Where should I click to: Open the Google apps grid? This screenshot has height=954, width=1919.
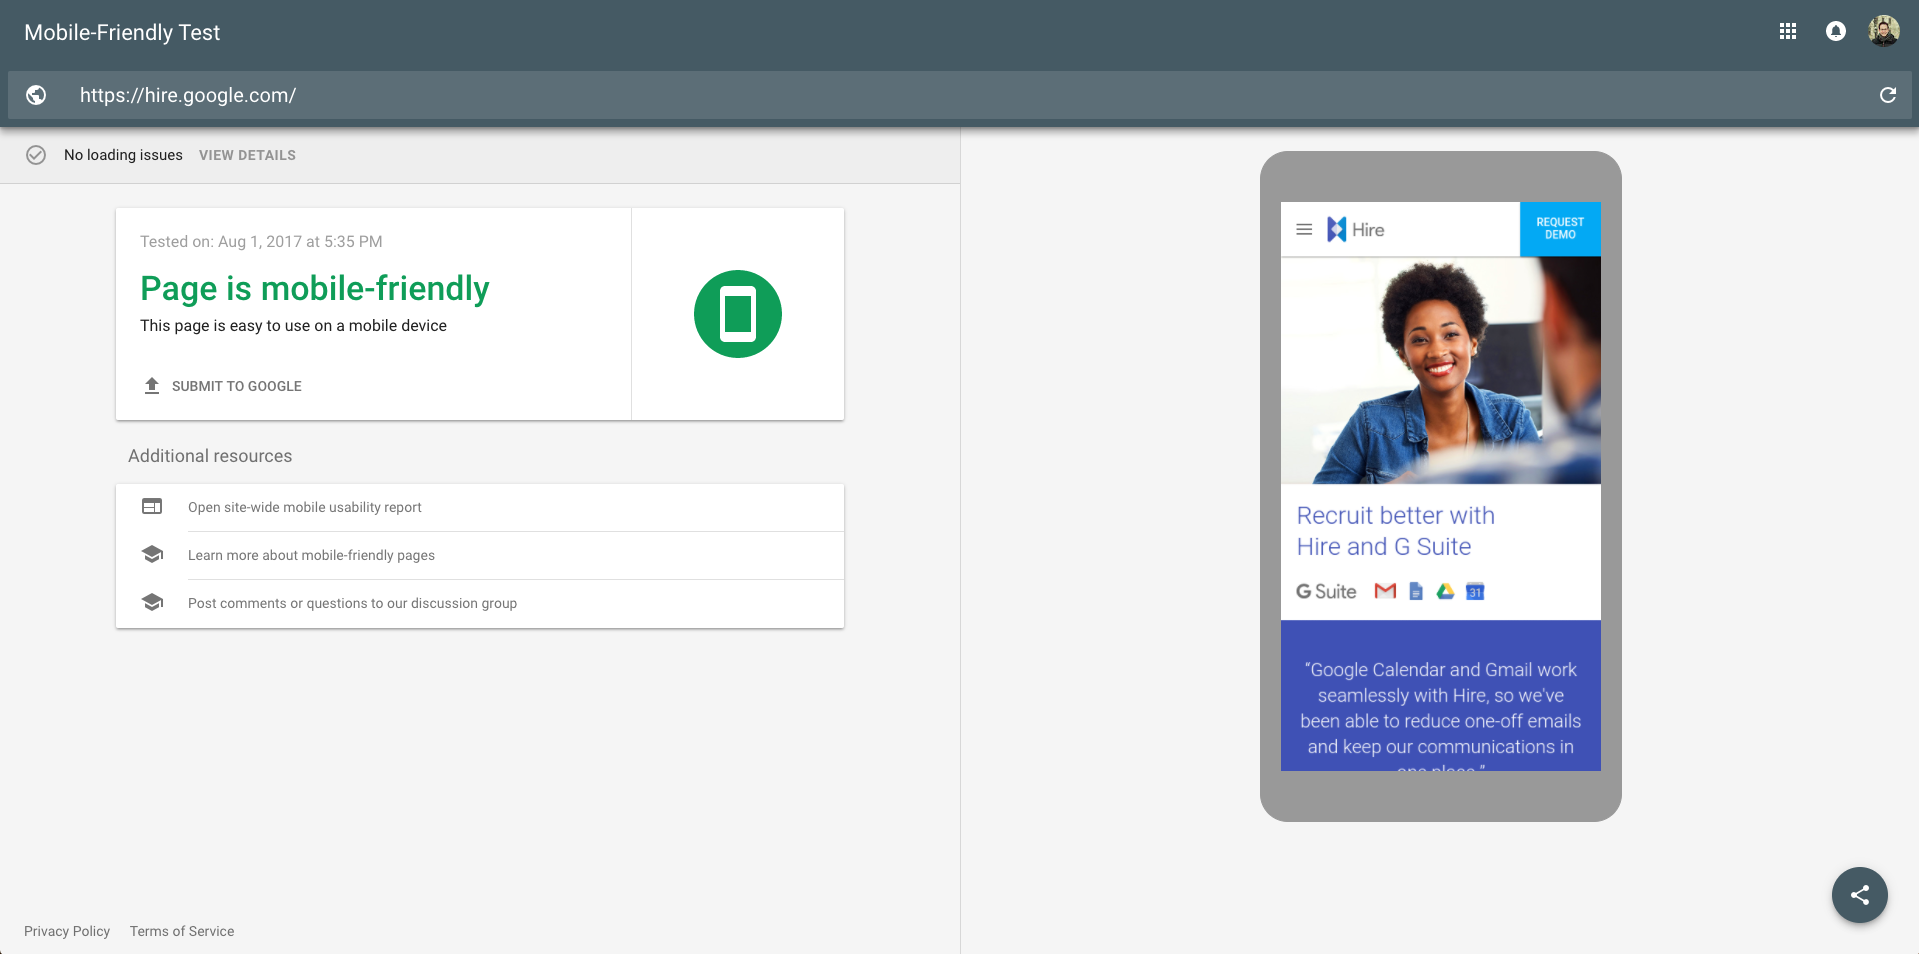pyautogui.click(x=1788, y=32)
